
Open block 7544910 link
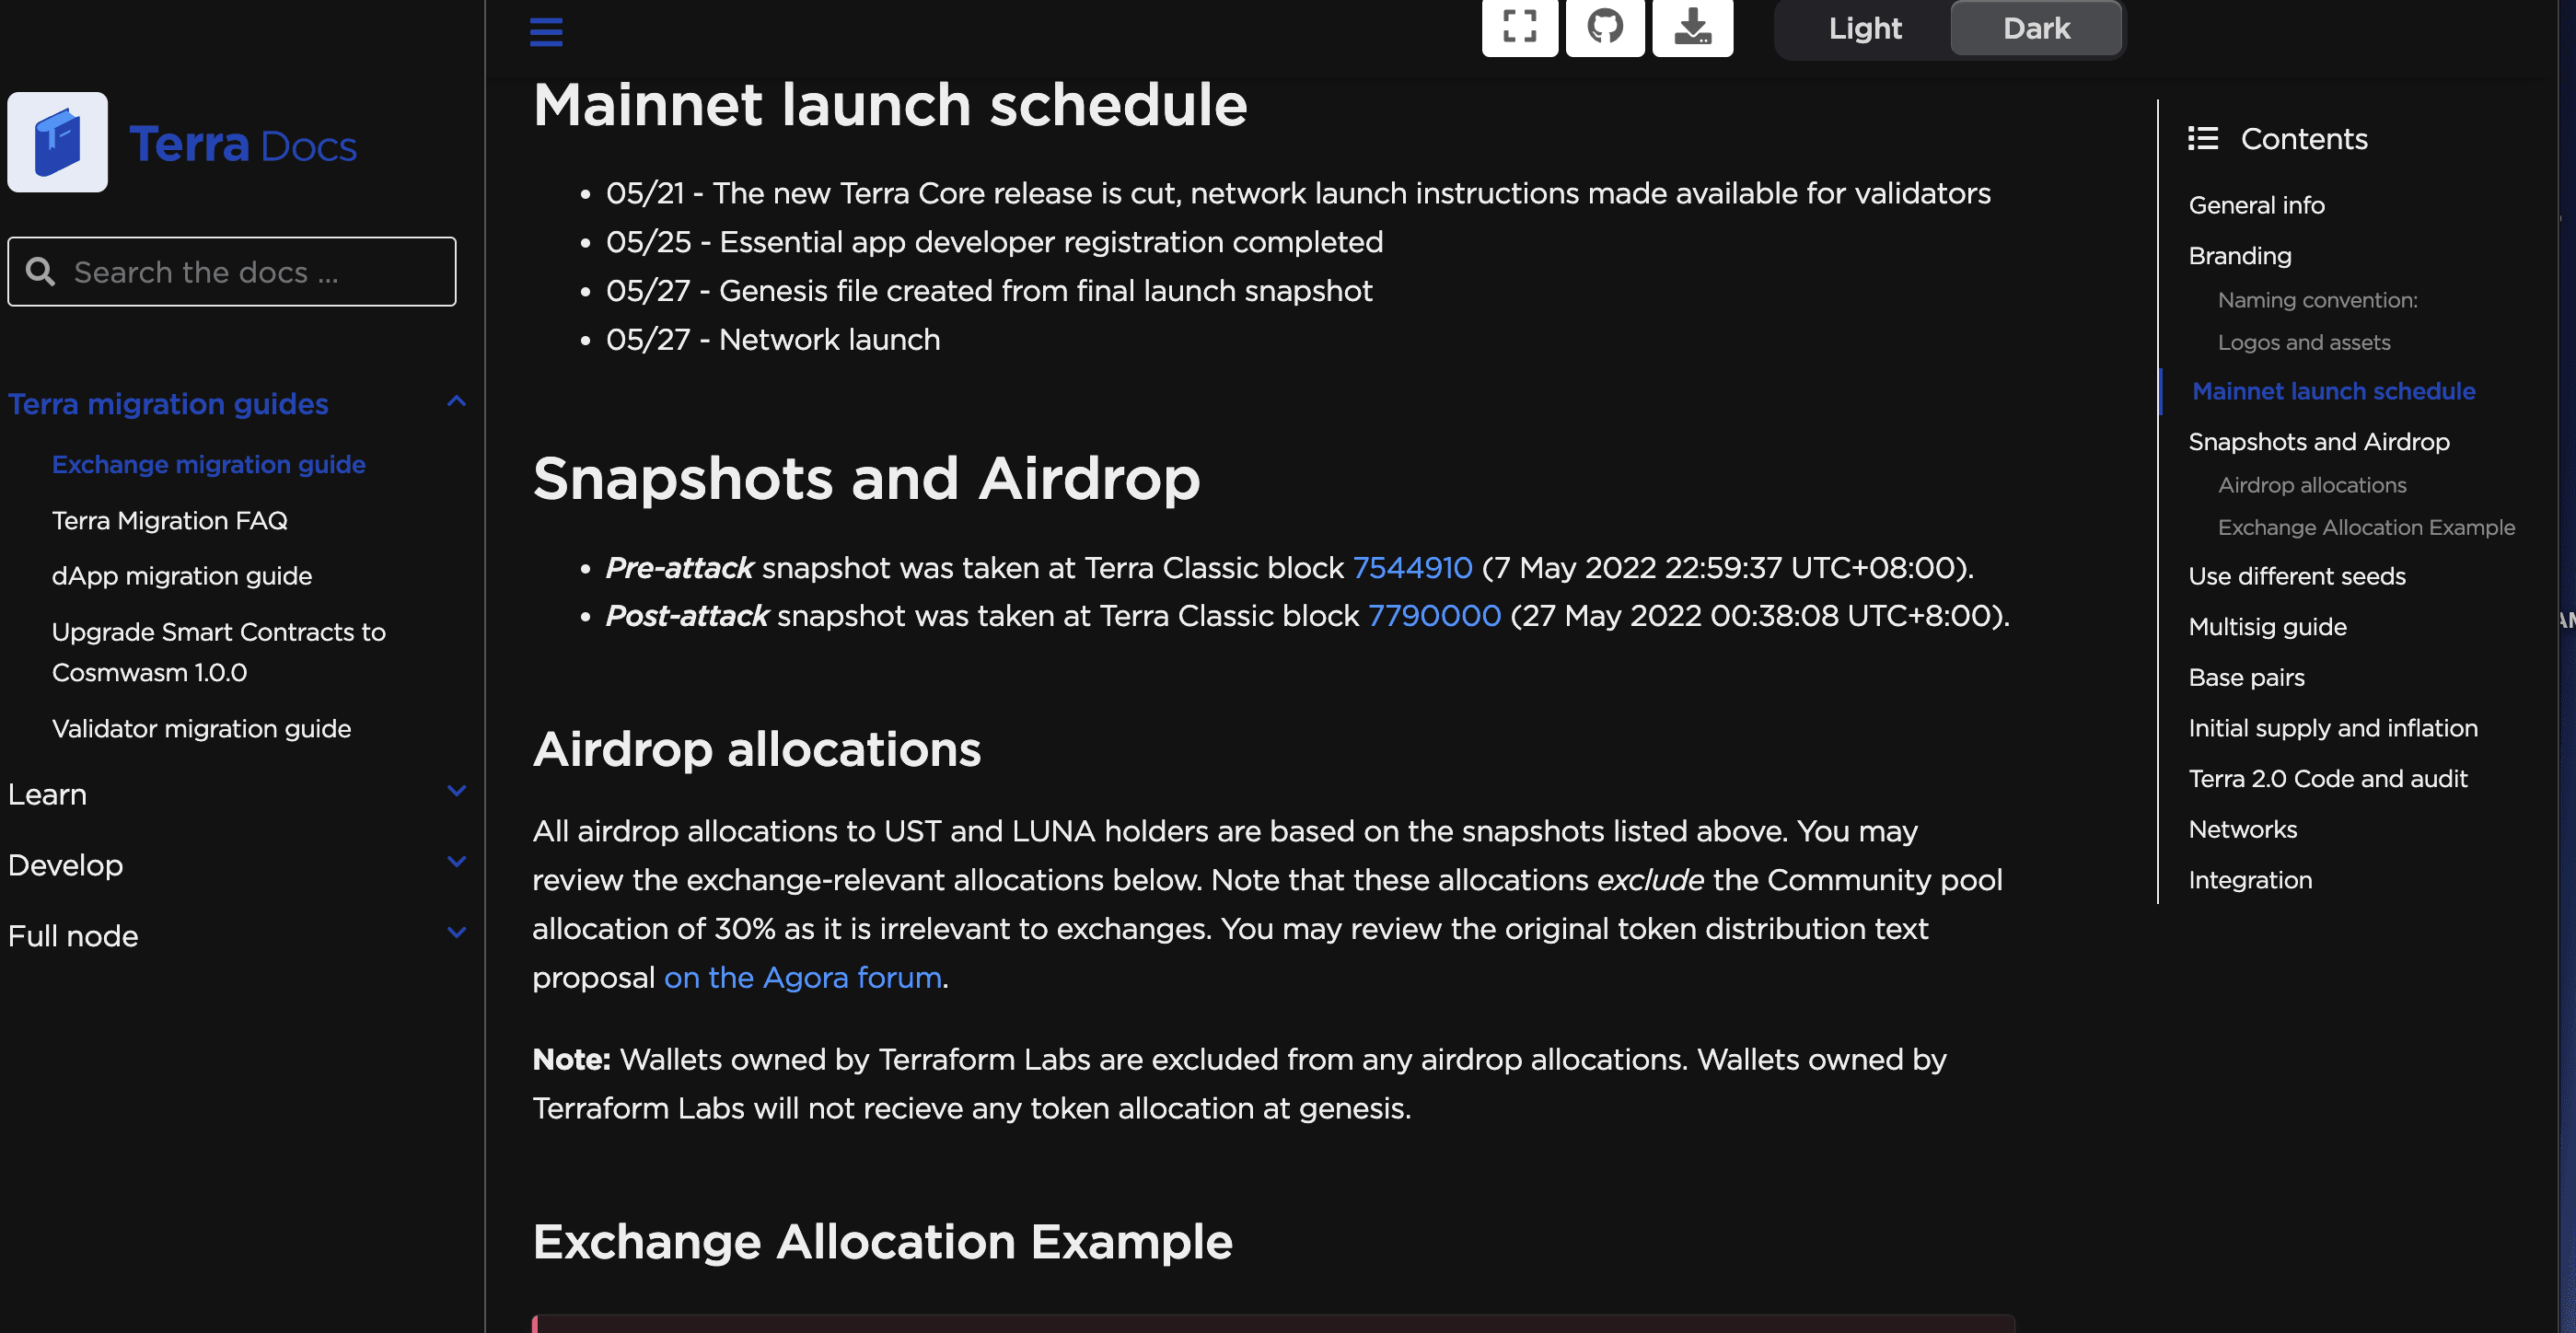point(1411,568)
